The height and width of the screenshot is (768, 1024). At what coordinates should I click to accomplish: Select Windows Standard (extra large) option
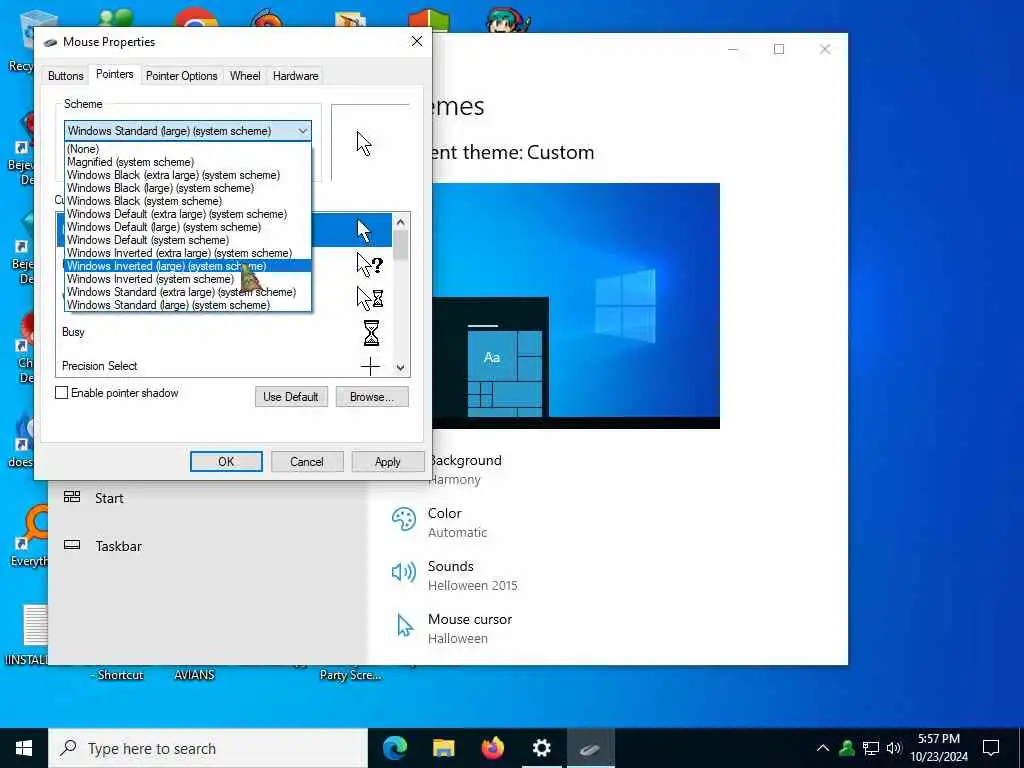pyautogui.click(x=188, y=292)
